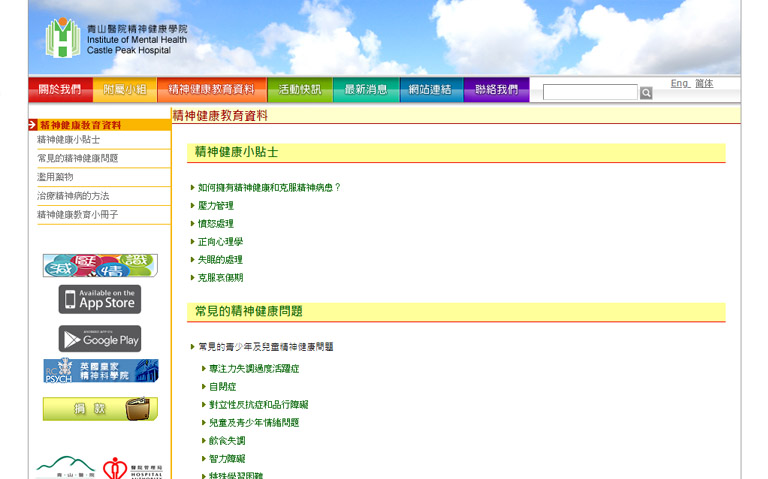This screenshot has height=479, width=768.
Task: Click the Castle Peak Hospital mountain logo
Action: click(66, 467)
